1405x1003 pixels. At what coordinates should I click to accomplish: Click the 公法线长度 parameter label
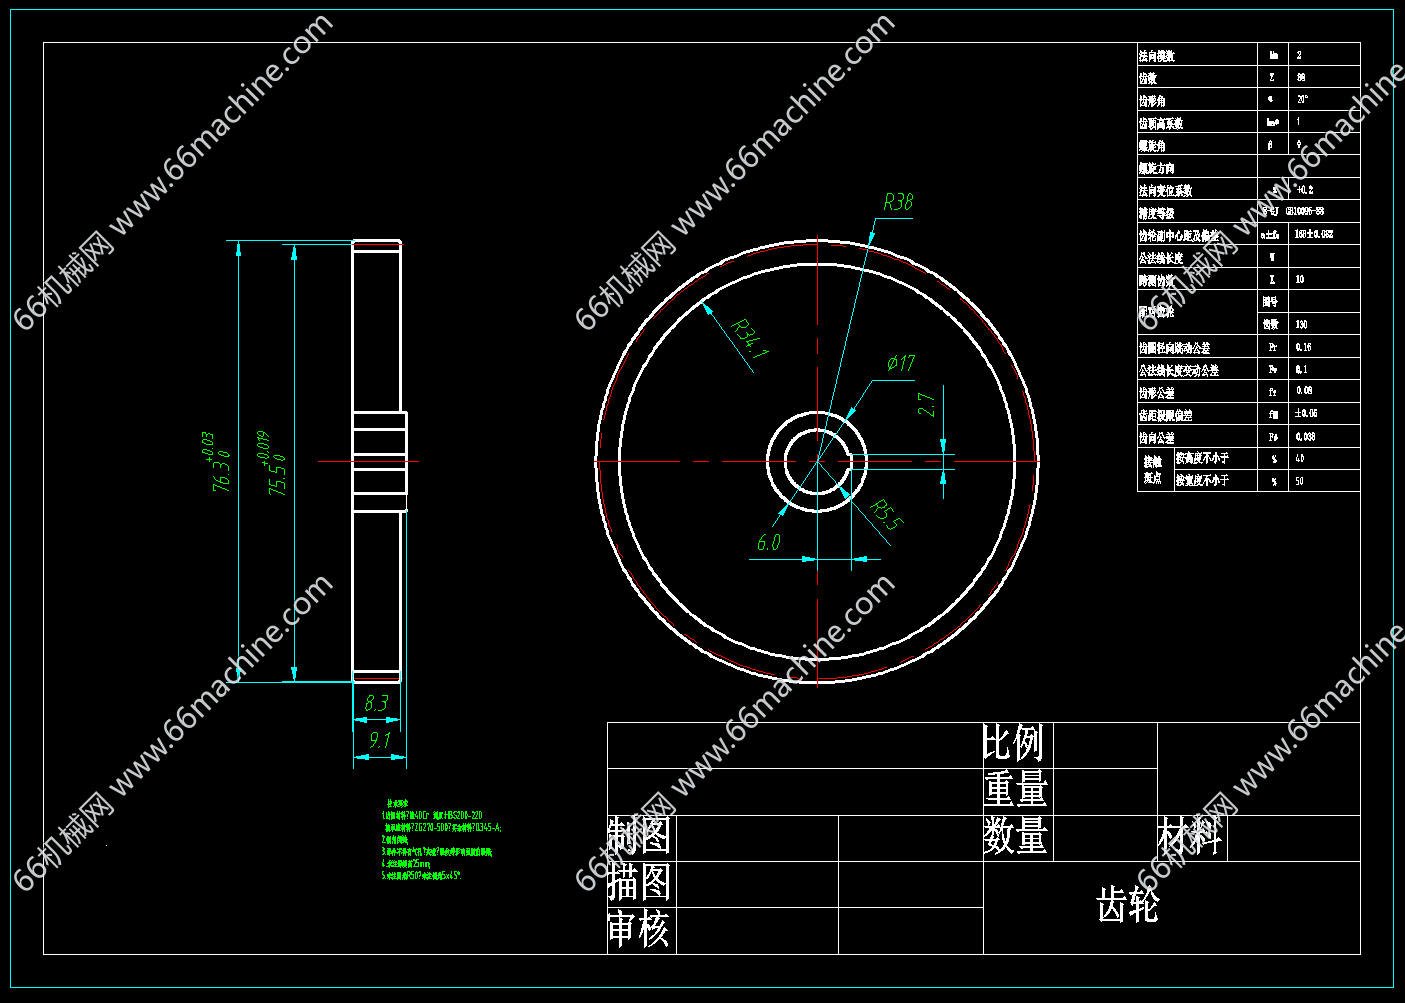(1161, 258)
